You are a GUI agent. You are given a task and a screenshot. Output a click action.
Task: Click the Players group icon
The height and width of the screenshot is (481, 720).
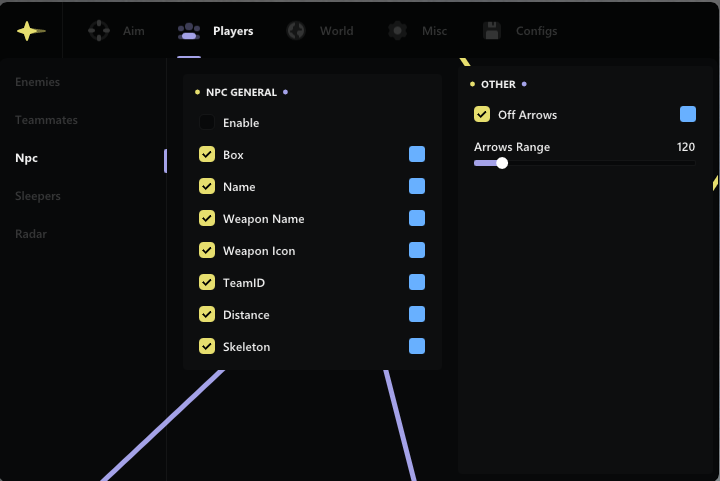[x=188, y=31]
